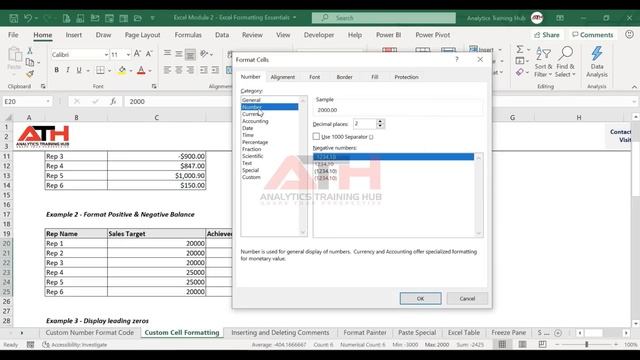Open the Alignment tab in Format Cells

click(x=282, y=77)
